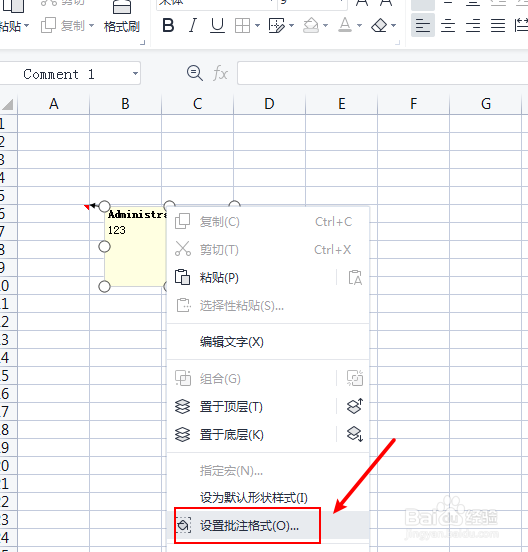Screen dimensions: 528x552
Task: Click into the formula bar
Action: coord(383,73)
